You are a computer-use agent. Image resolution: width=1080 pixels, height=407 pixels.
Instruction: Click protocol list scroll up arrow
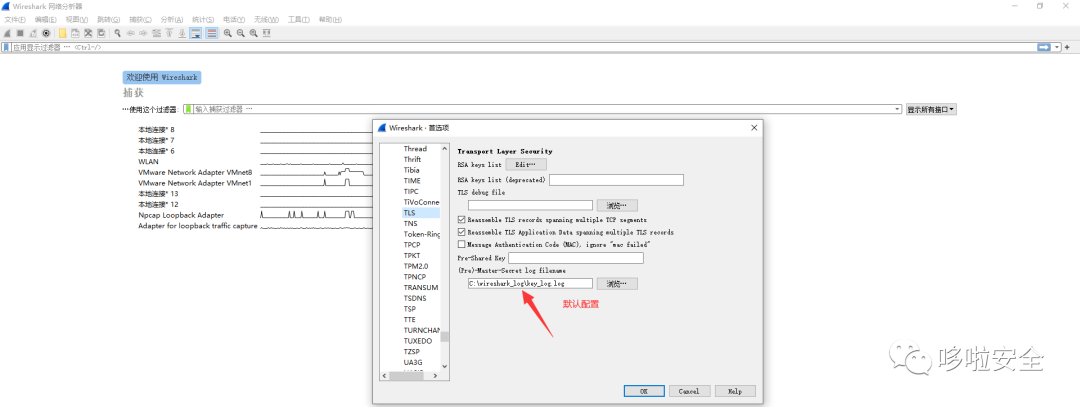445,147
